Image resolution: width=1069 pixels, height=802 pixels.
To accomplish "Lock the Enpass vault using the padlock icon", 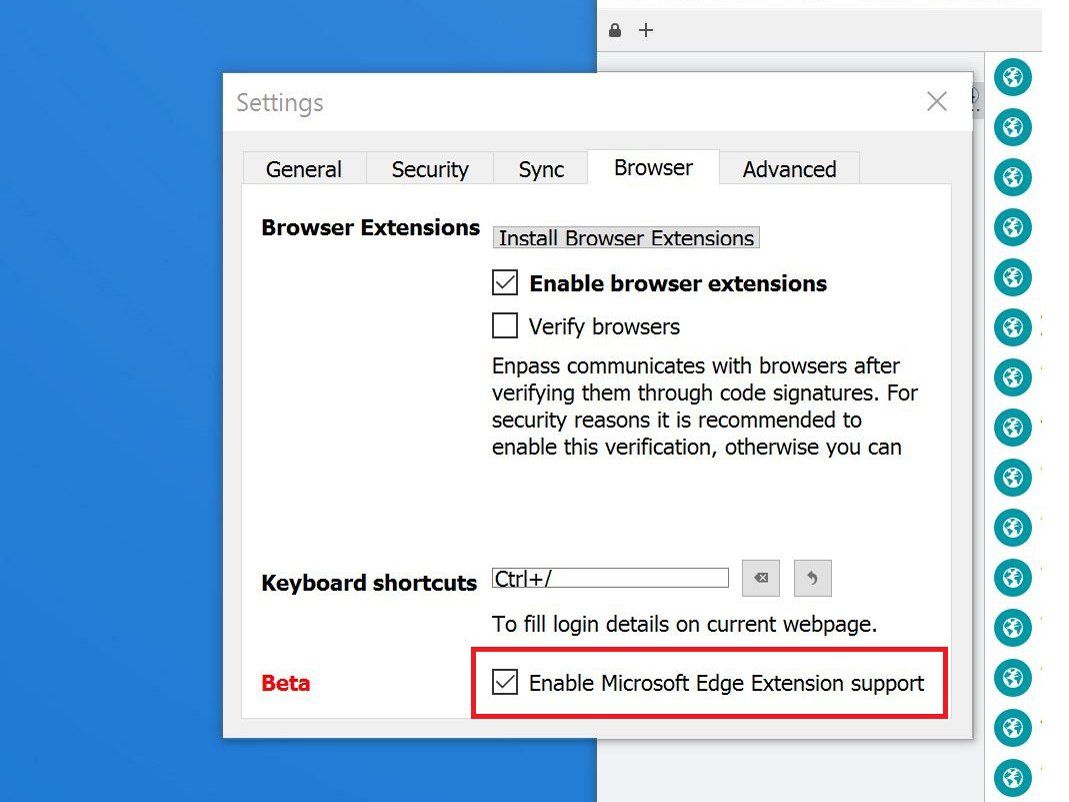I will click(x=615, y=30).
